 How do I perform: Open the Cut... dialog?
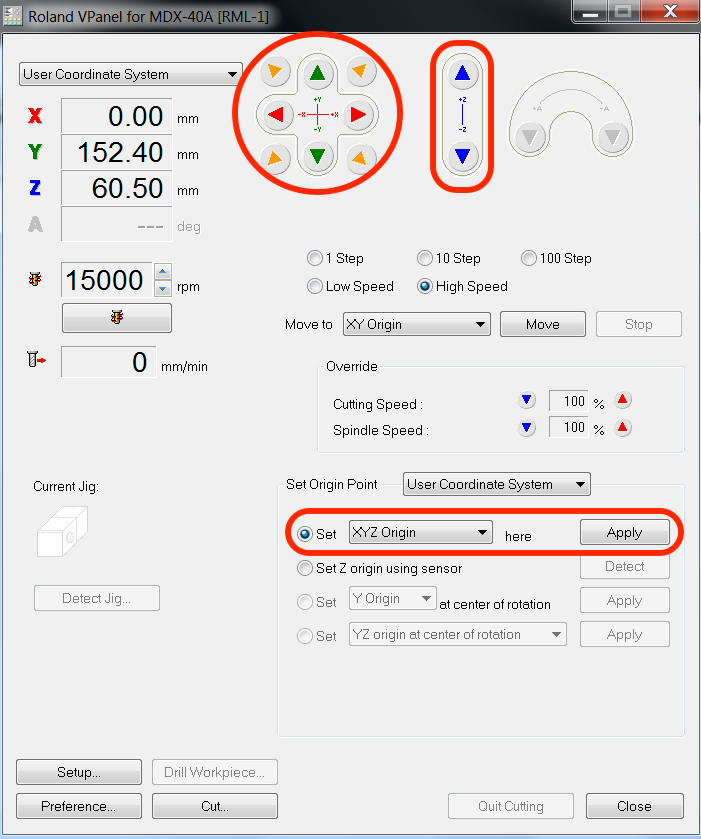(x=215, y=806)
